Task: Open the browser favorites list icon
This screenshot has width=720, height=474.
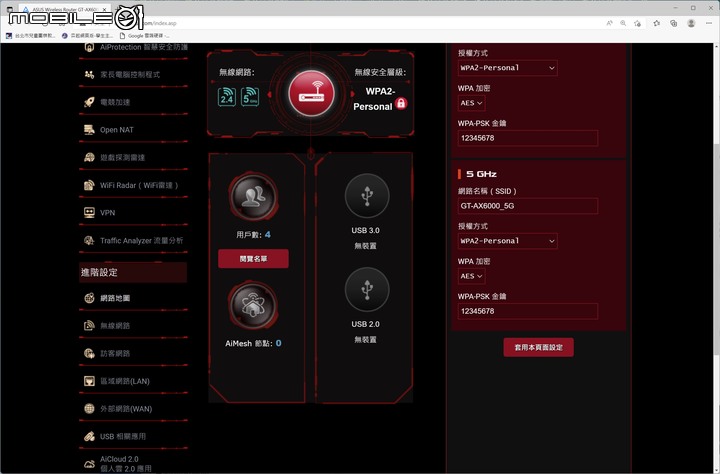Action: point(657,23)
